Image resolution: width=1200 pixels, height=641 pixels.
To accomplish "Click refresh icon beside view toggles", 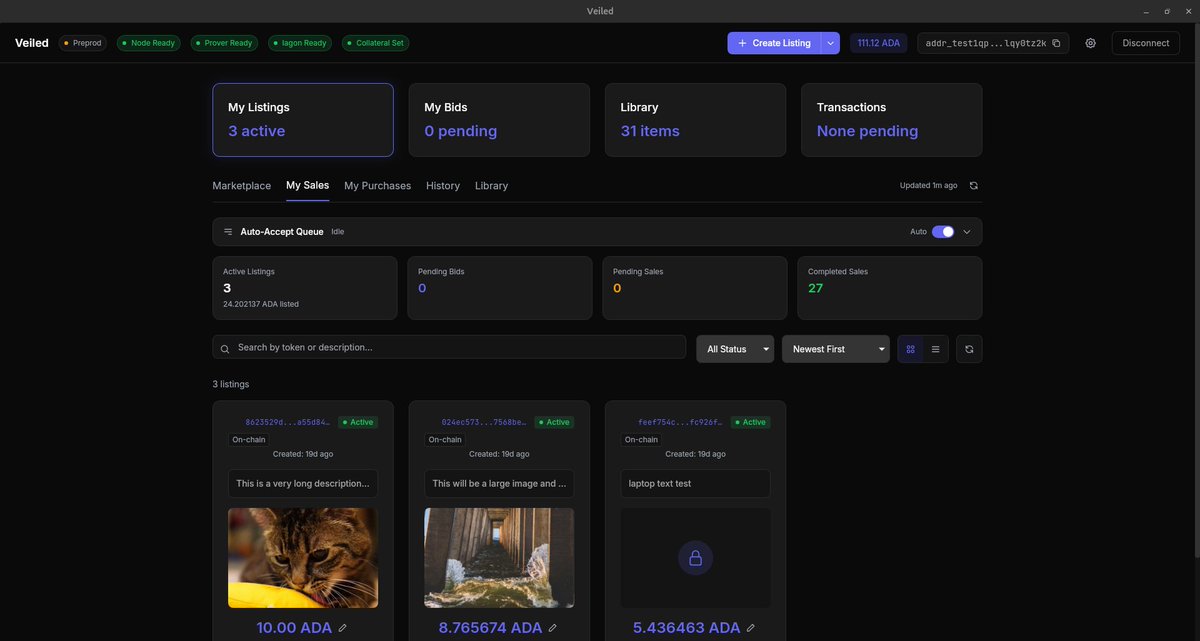I will point(969,349).
